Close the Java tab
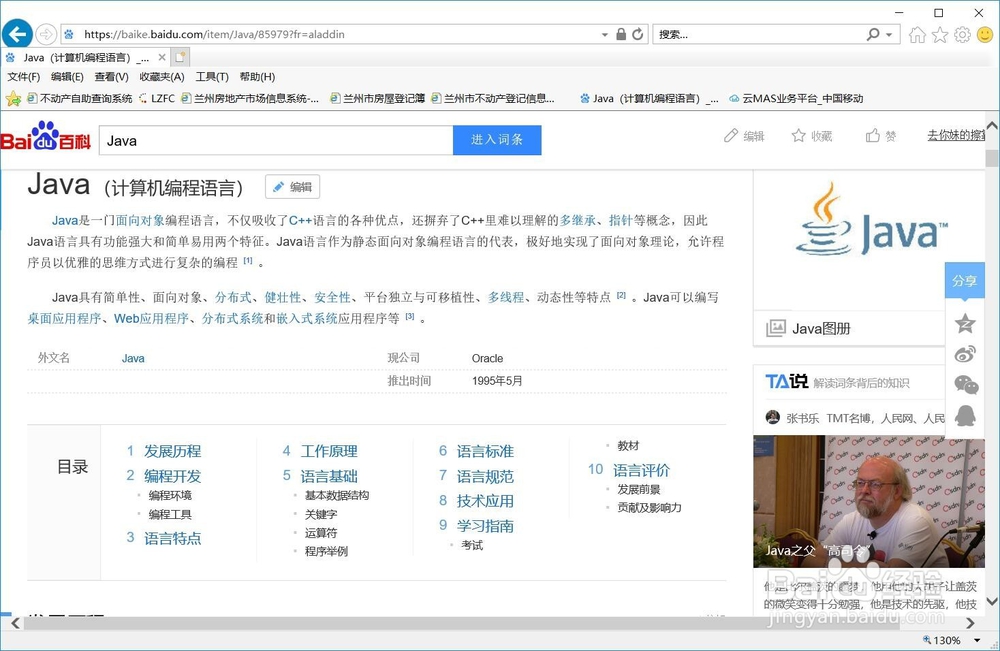The width and height of the screenshot is (1000, 651). coord(162,57)
